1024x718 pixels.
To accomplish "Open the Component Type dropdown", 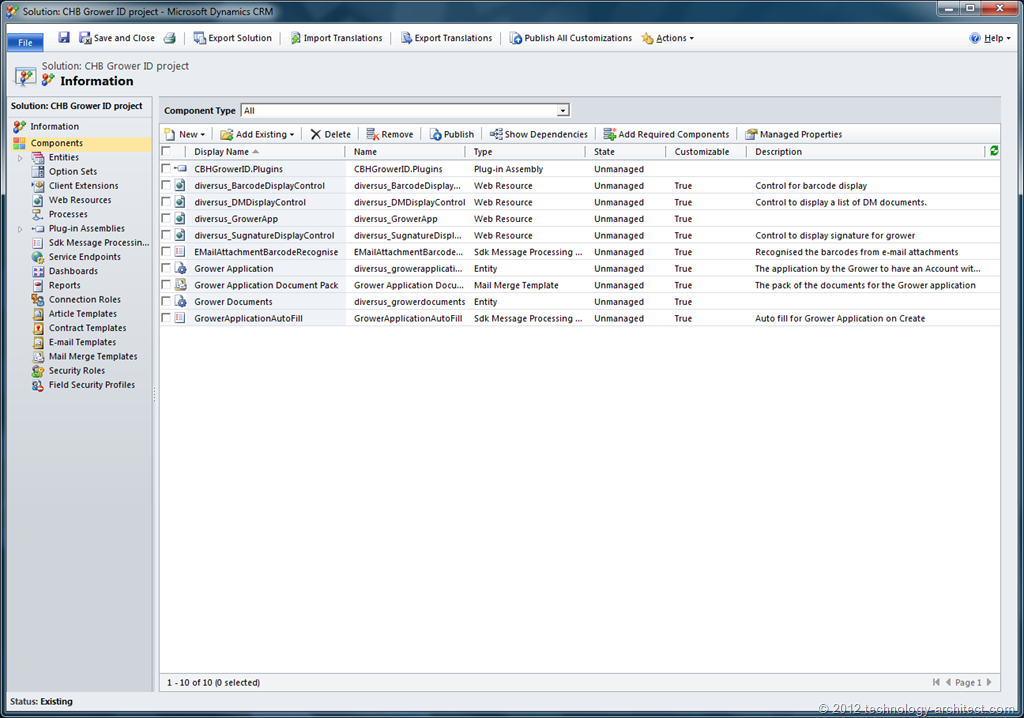I will click(x=562, y=110).
